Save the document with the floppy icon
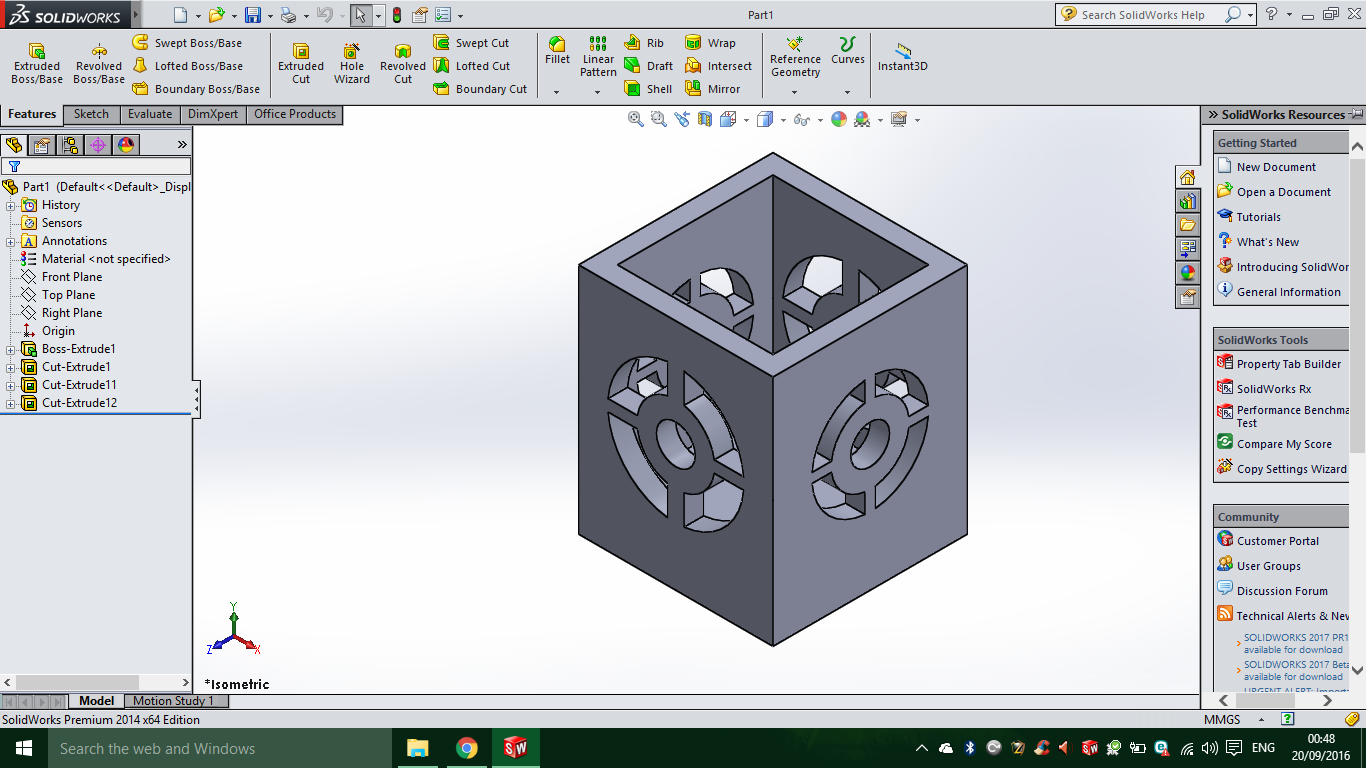 [x=253, y=15]
